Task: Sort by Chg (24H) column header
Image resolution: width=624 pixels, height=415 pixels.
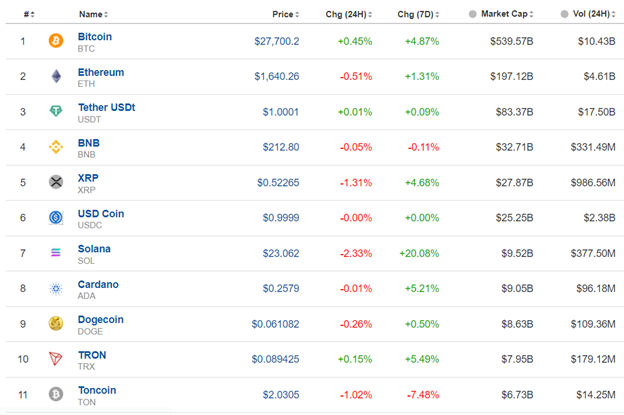Action: point(349,14)
